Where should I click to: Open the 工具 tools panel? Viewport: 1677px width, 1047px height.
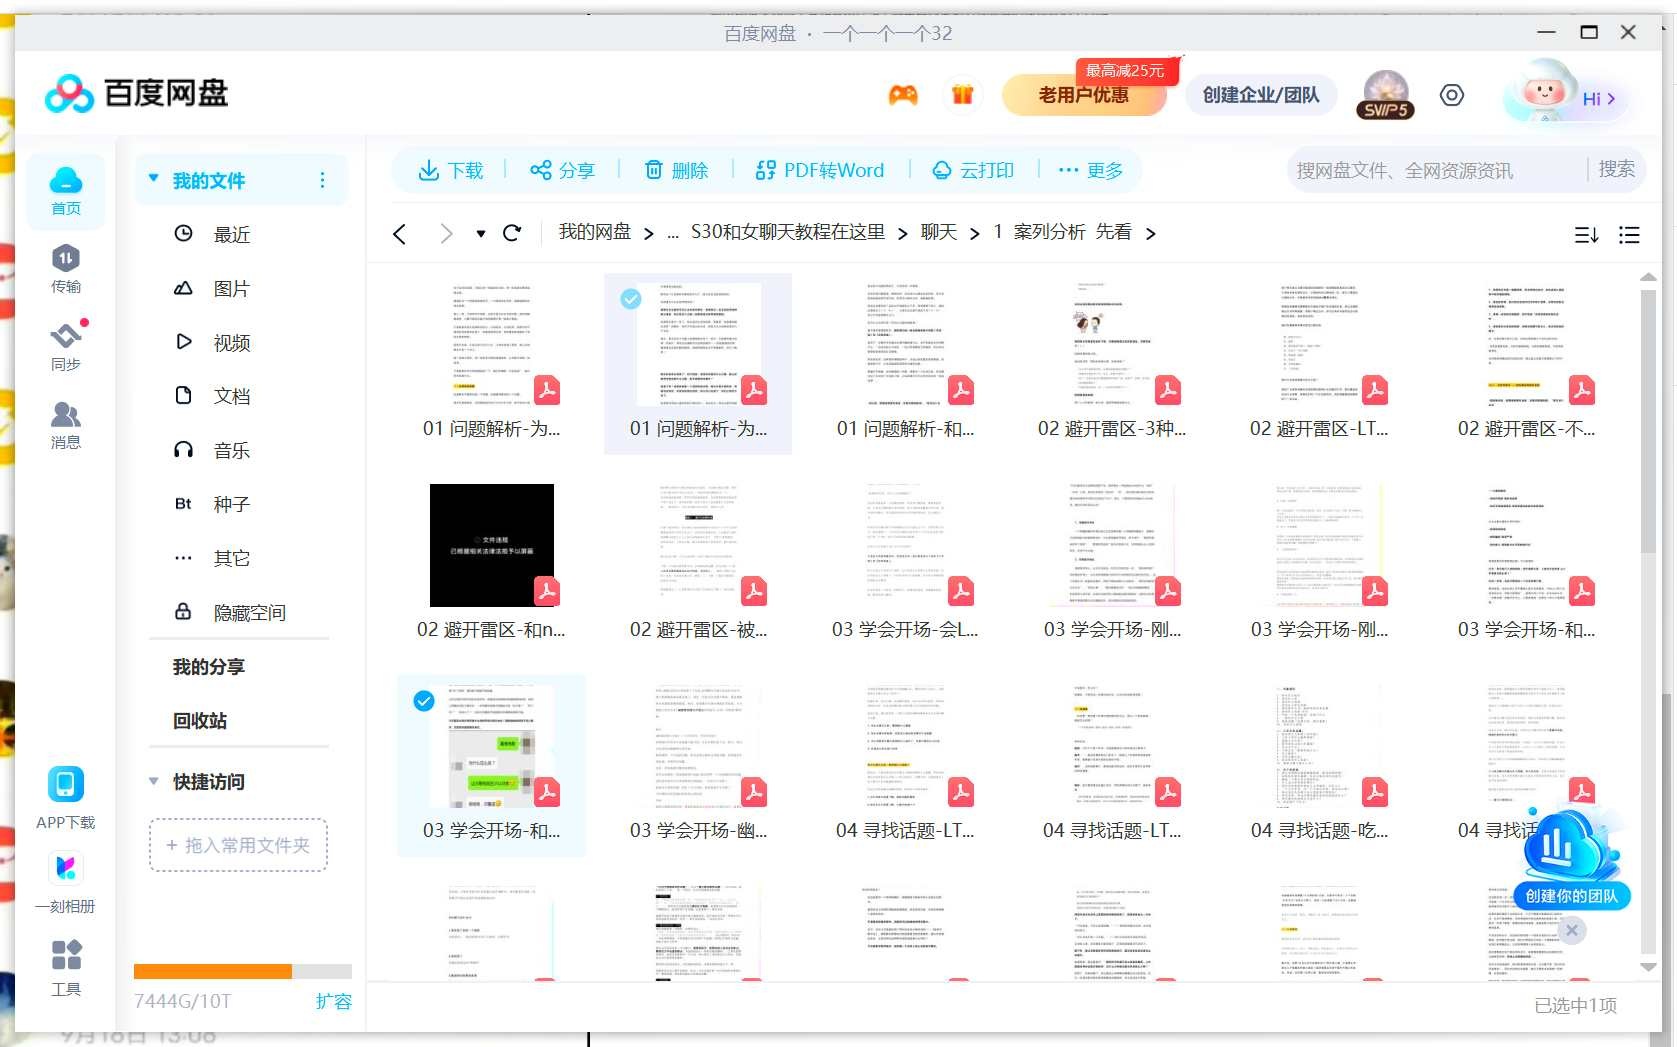click(66, 967)
